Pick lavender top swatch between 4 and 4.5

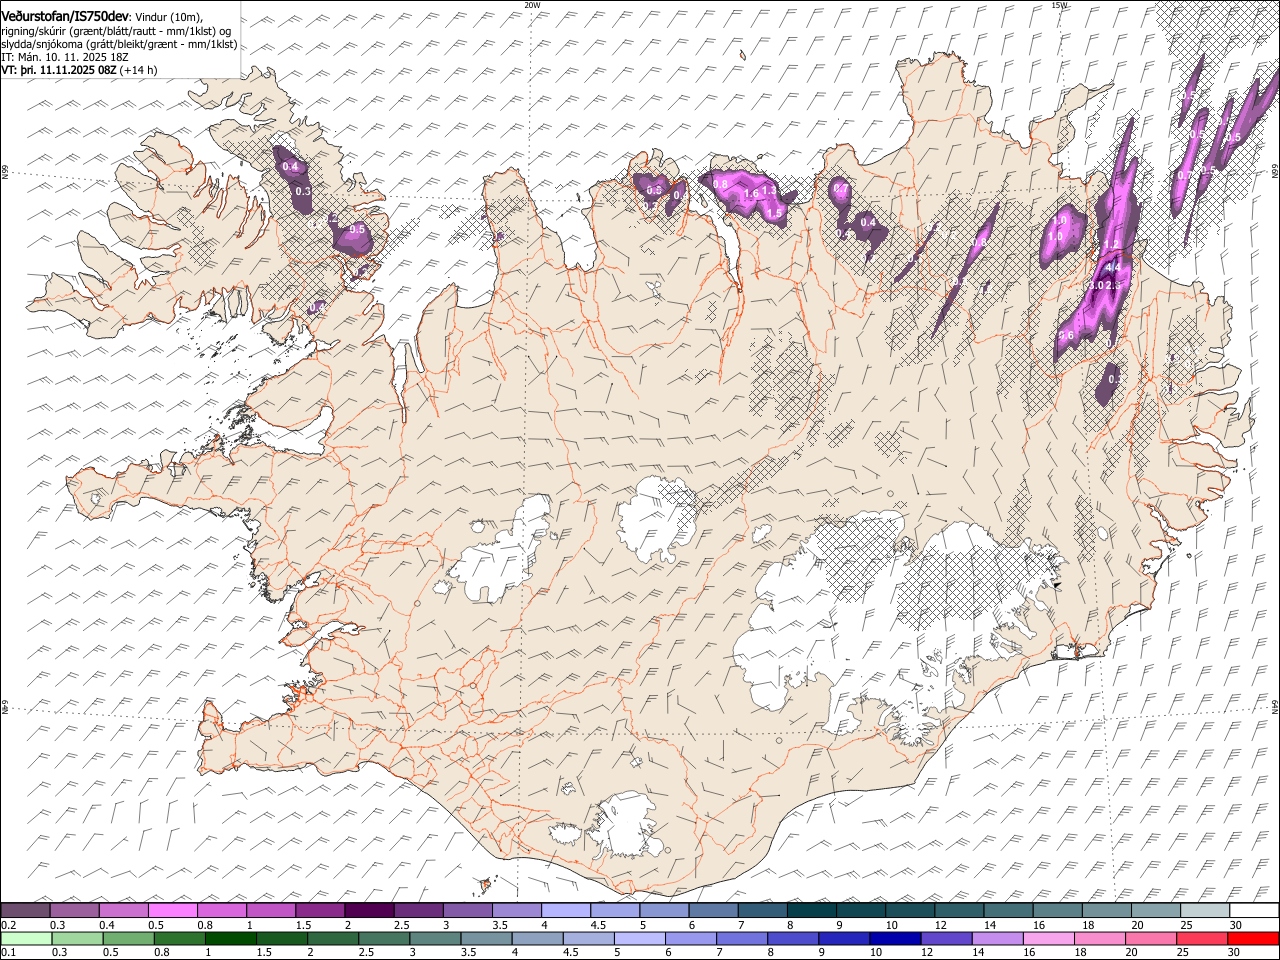pos(565,911)
